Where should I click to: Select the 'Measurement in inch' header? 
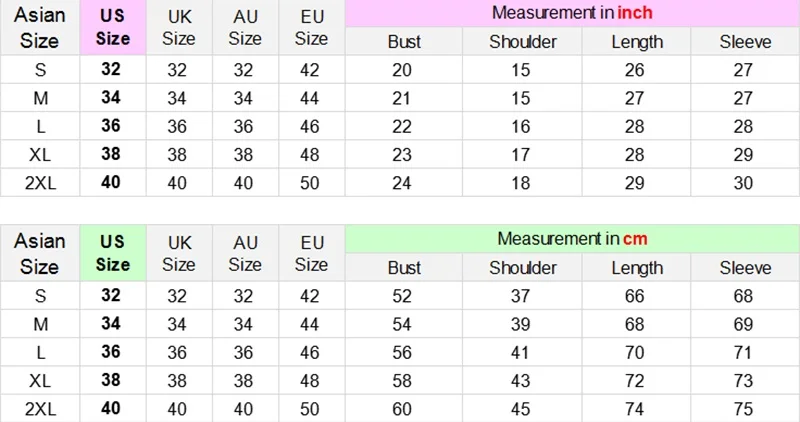coord(572,13)
